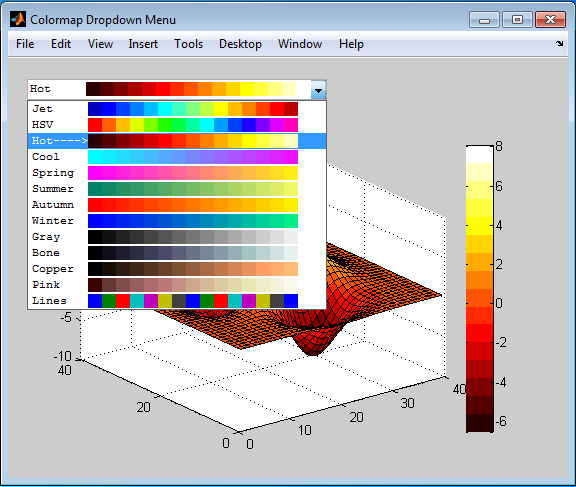
Task: Select the Lines colormap entry
Action: tap(177, 301)
